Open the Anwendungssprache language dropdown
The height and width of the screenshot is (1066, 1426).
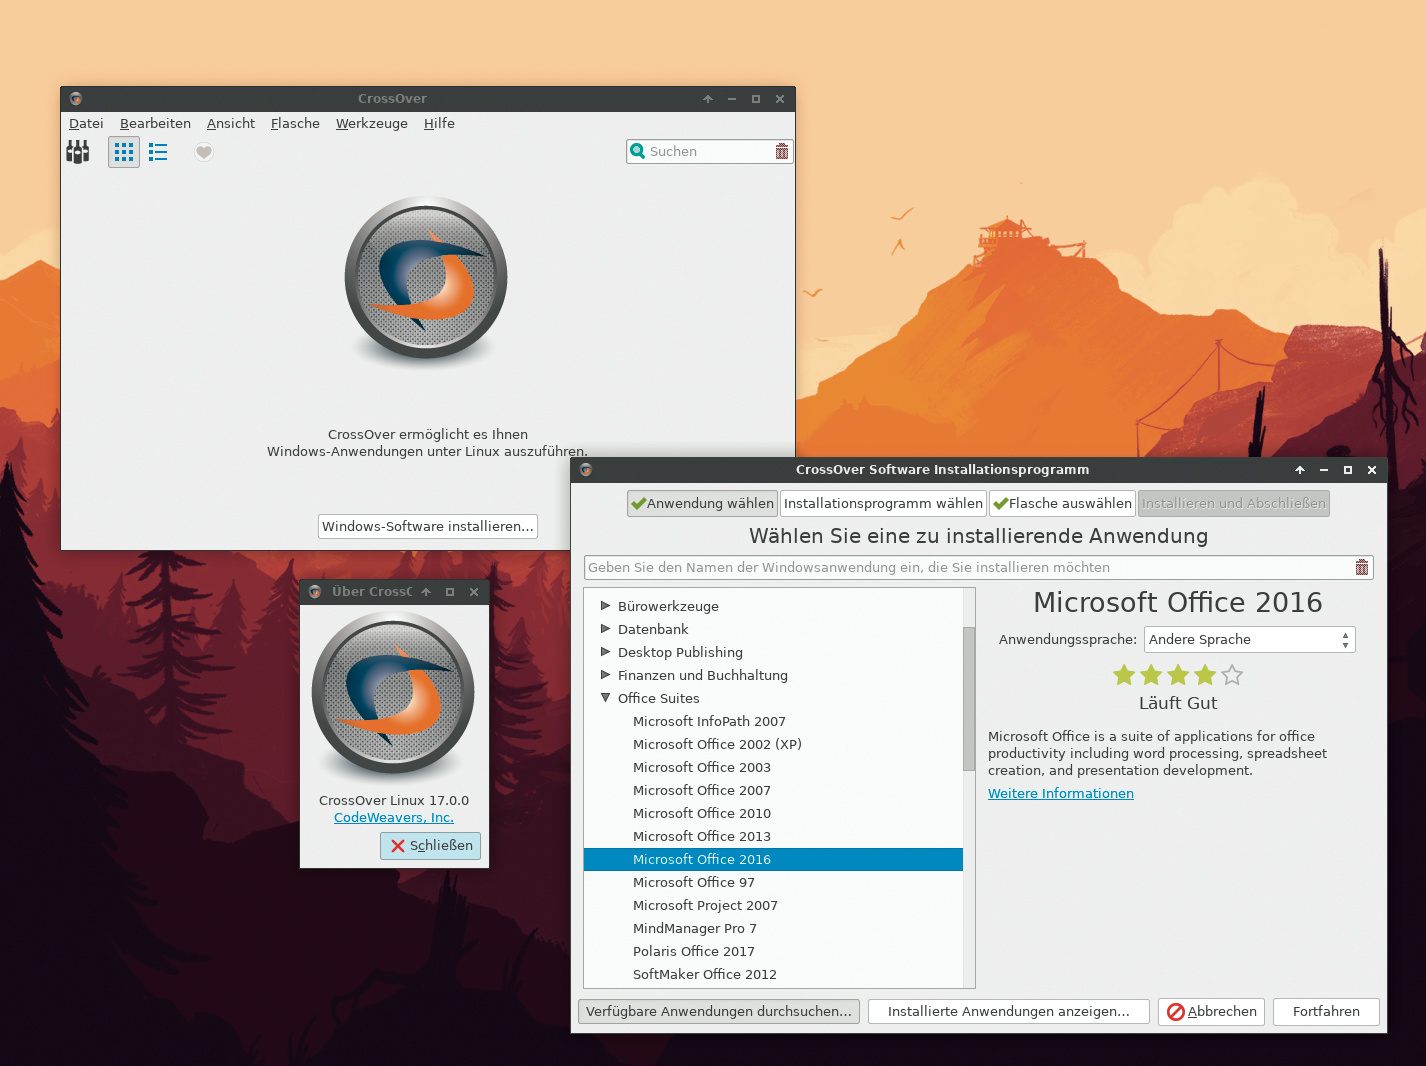tap(1249, 639)
